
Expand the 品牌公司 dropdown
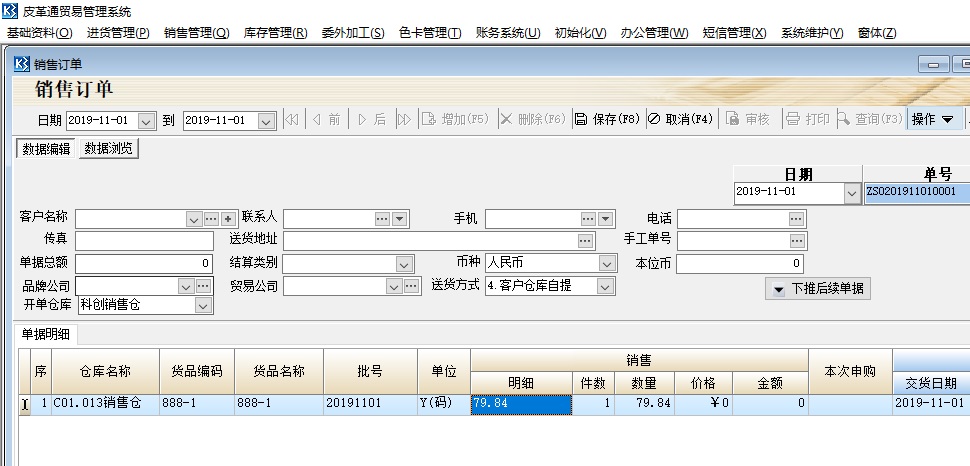[186, 287]
